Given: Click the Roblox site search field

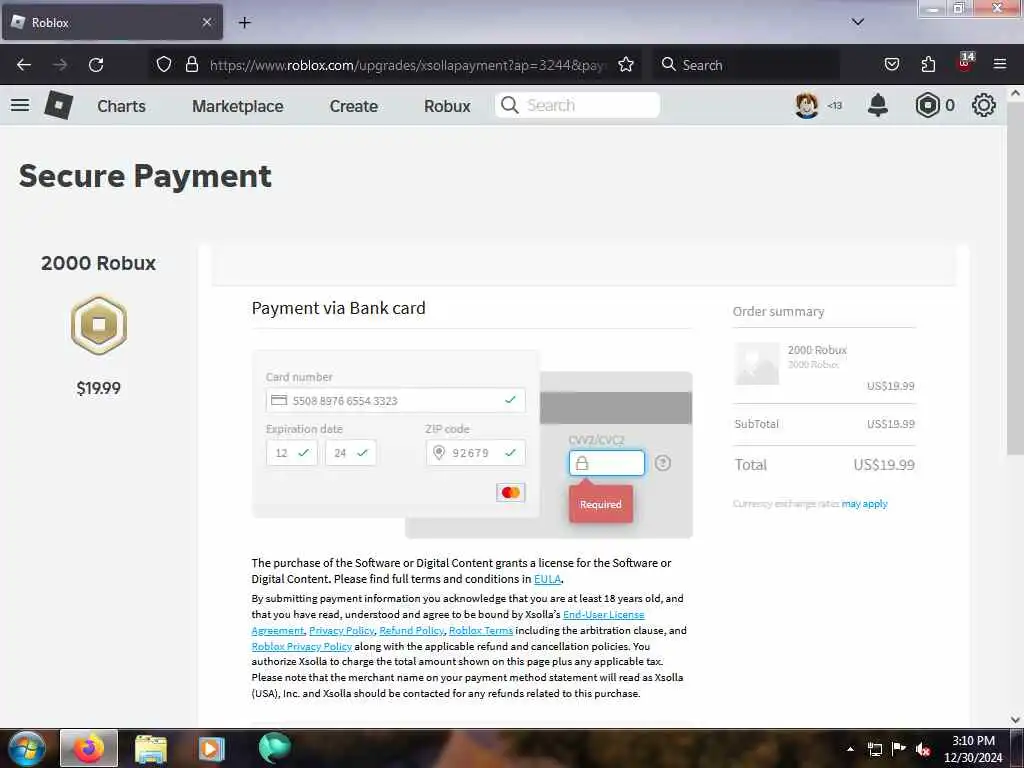Looking at the screenshot, I should tap(577, 105).
